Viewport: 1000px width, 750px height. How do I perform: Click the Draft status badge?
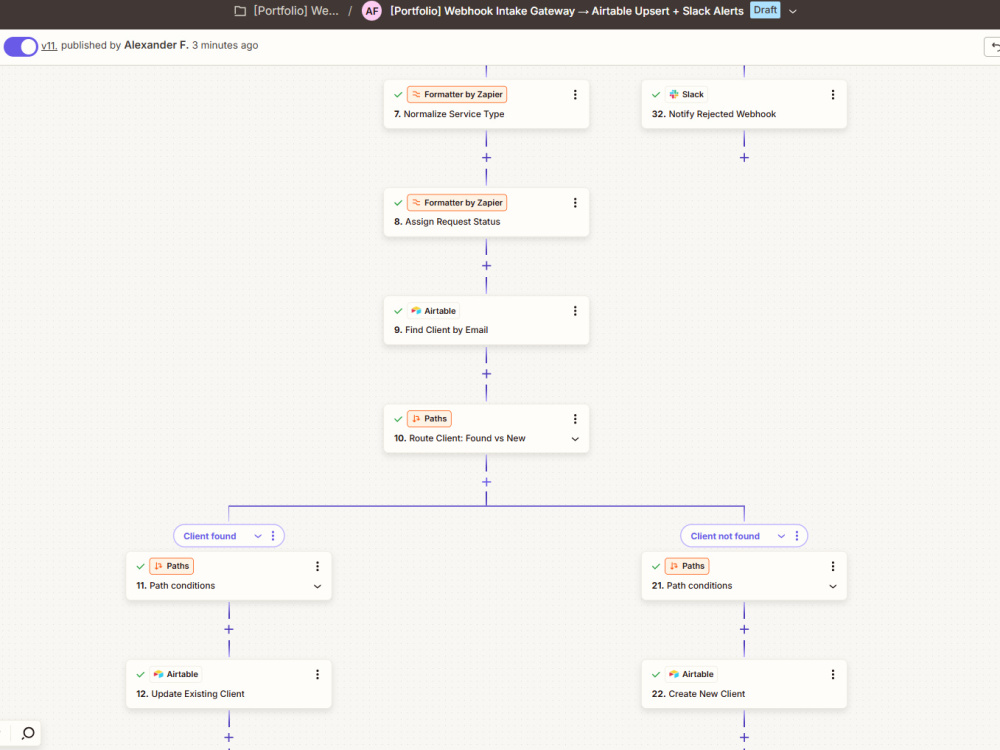click(765, 10)
